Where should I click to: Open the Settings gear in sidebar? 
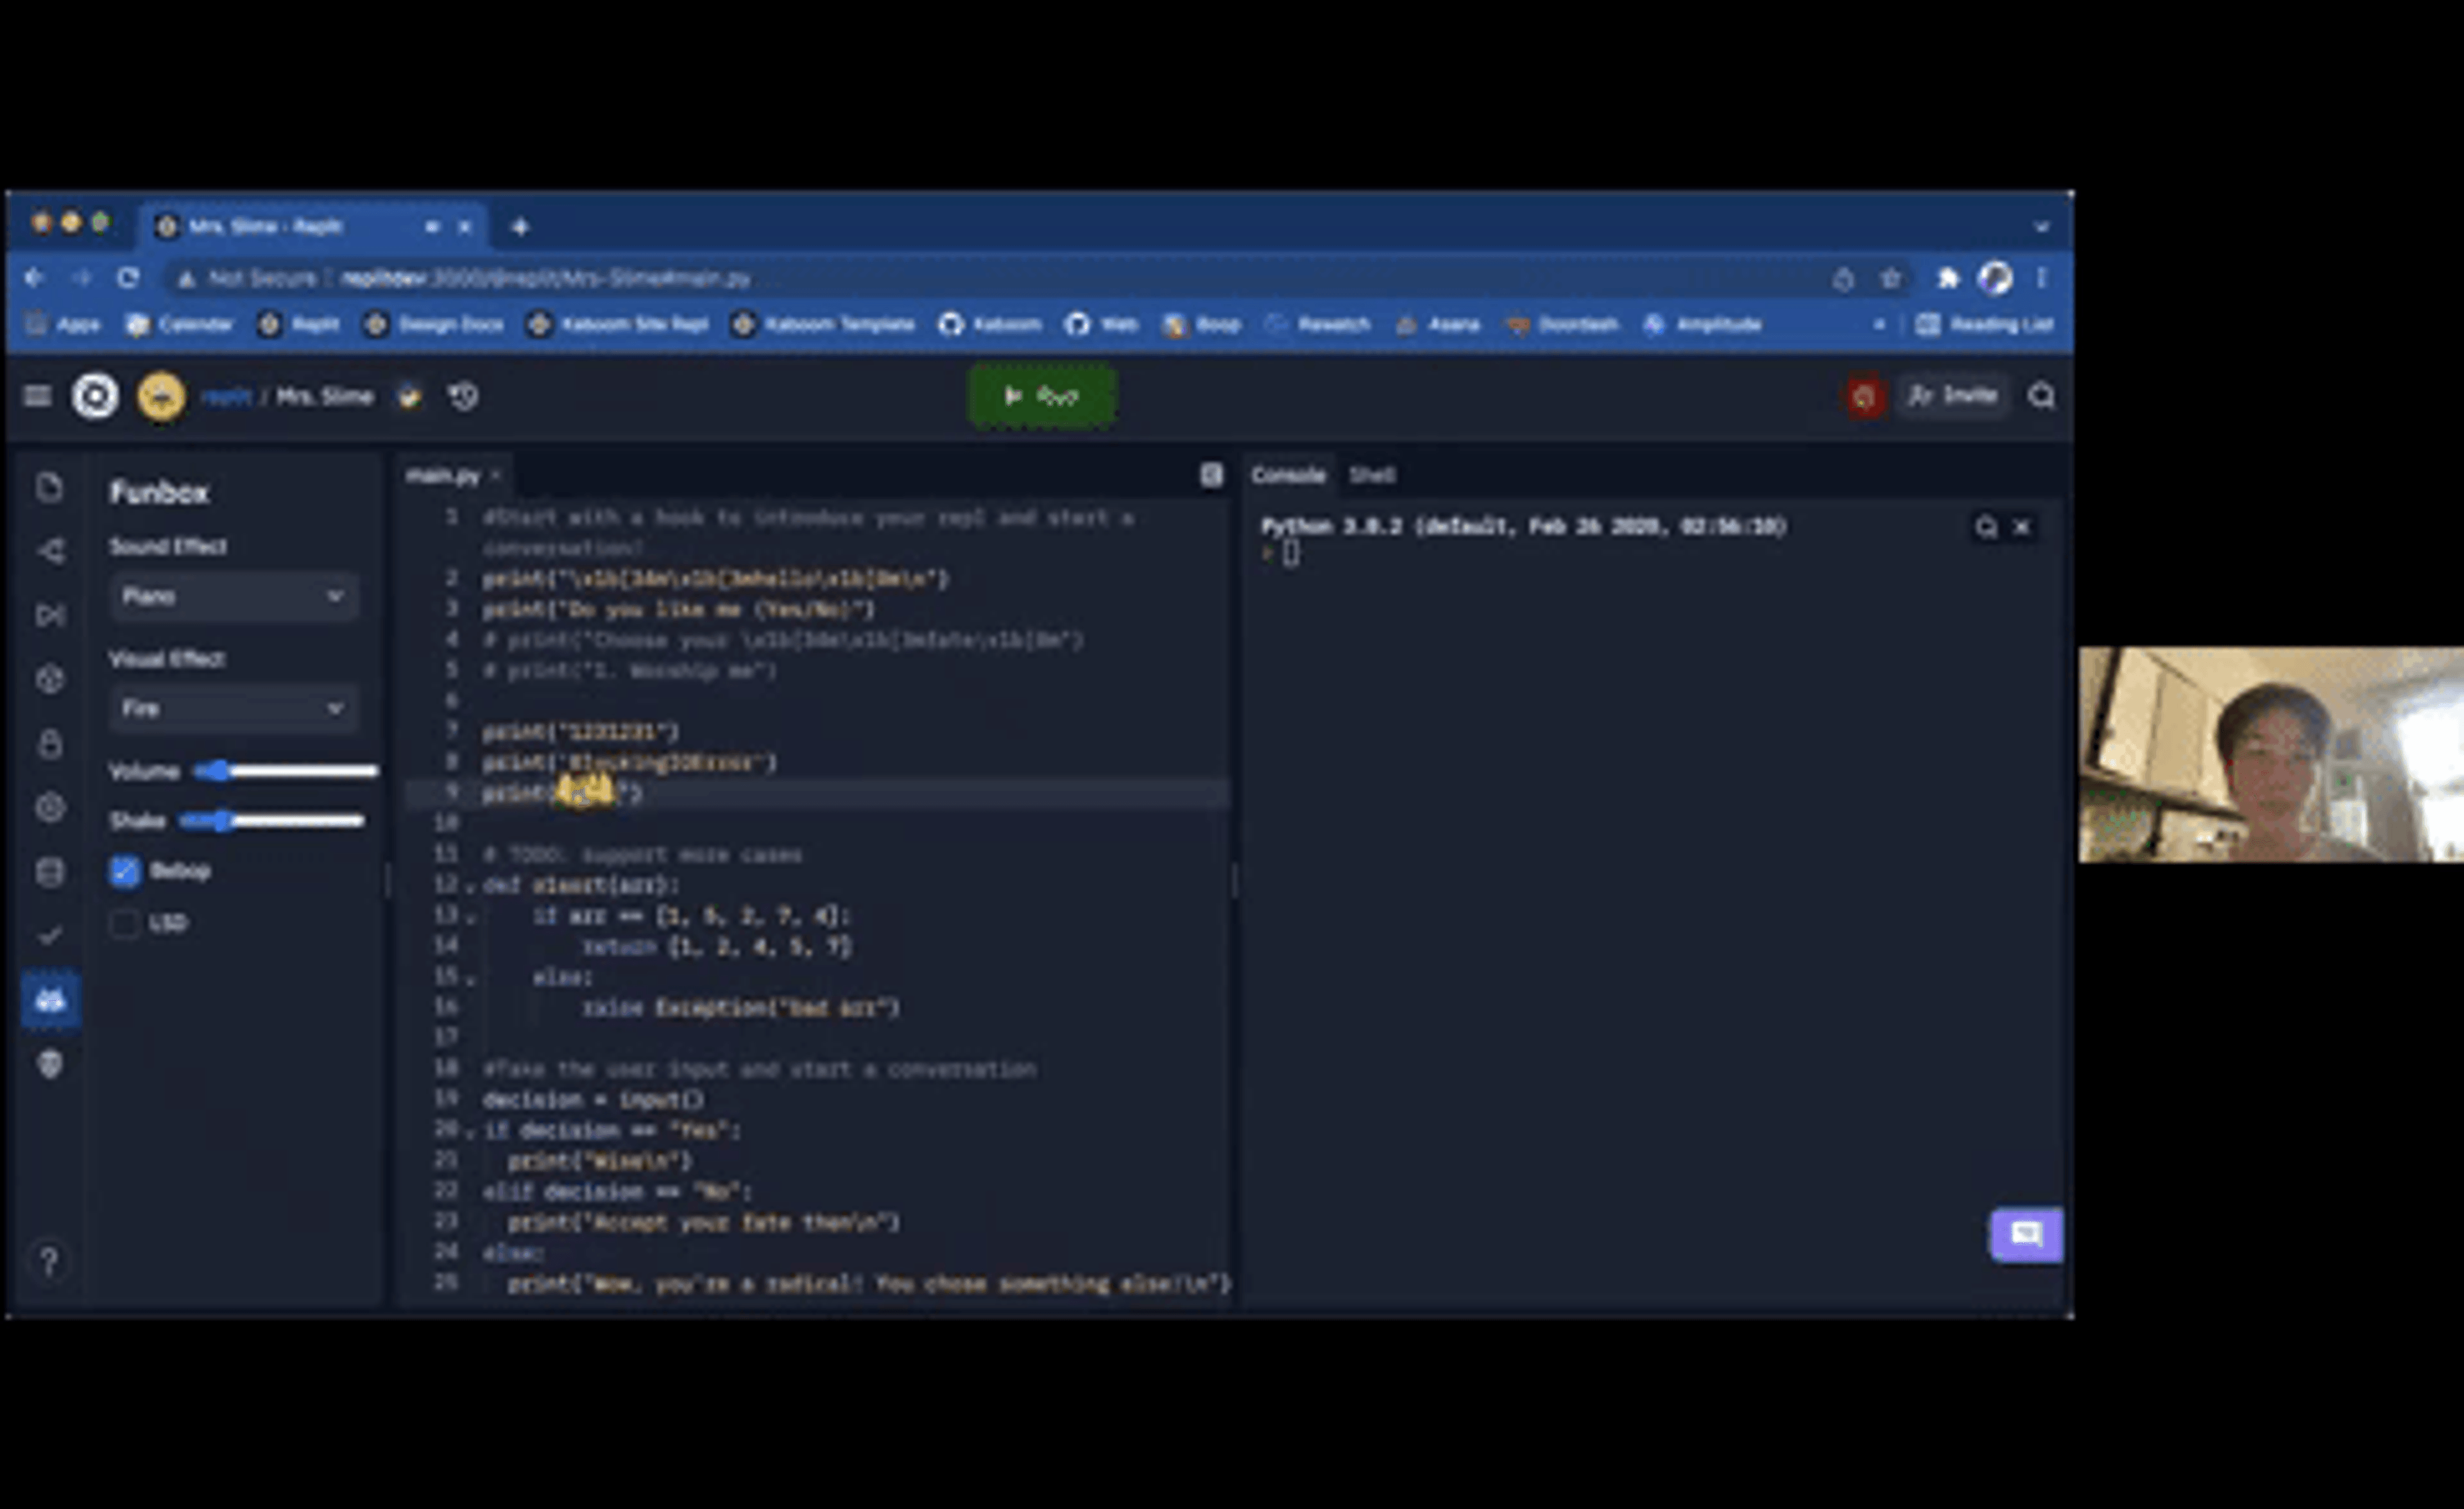click(x=50, y=808)
